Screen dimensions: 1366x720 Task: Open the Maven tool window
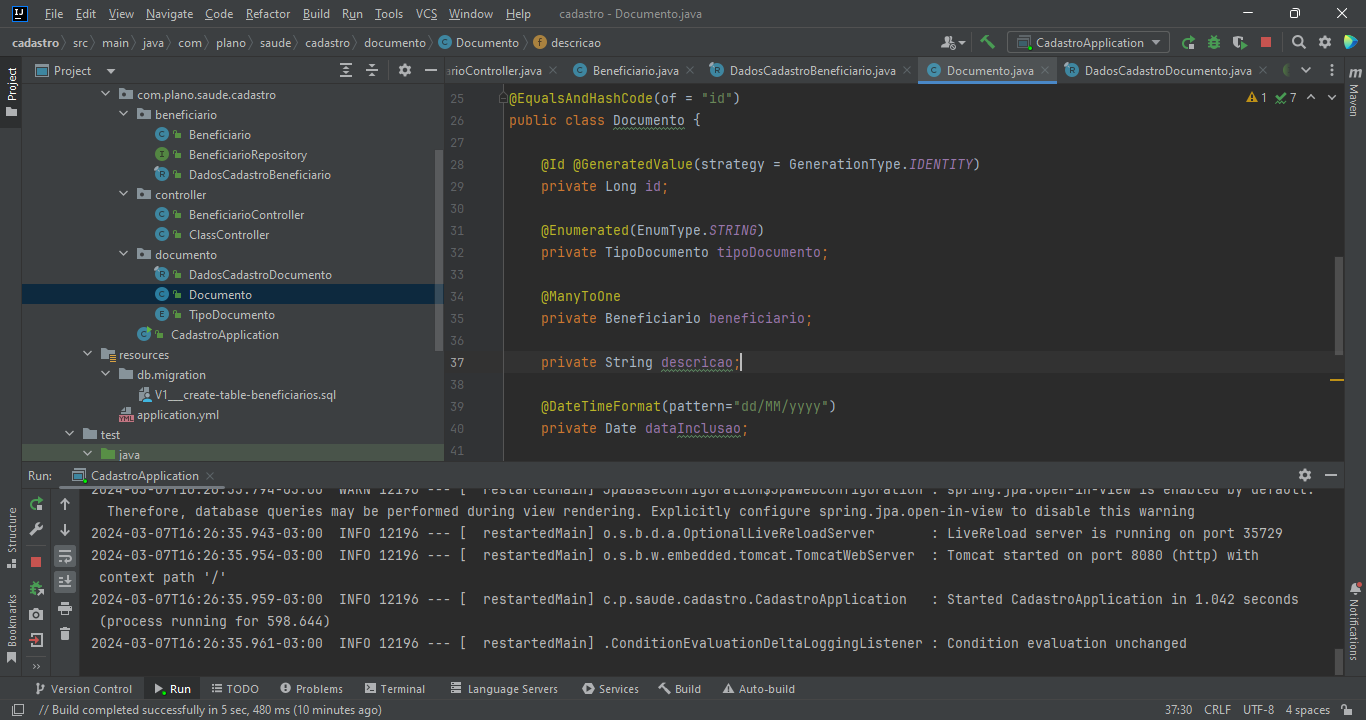(1353, 92)
